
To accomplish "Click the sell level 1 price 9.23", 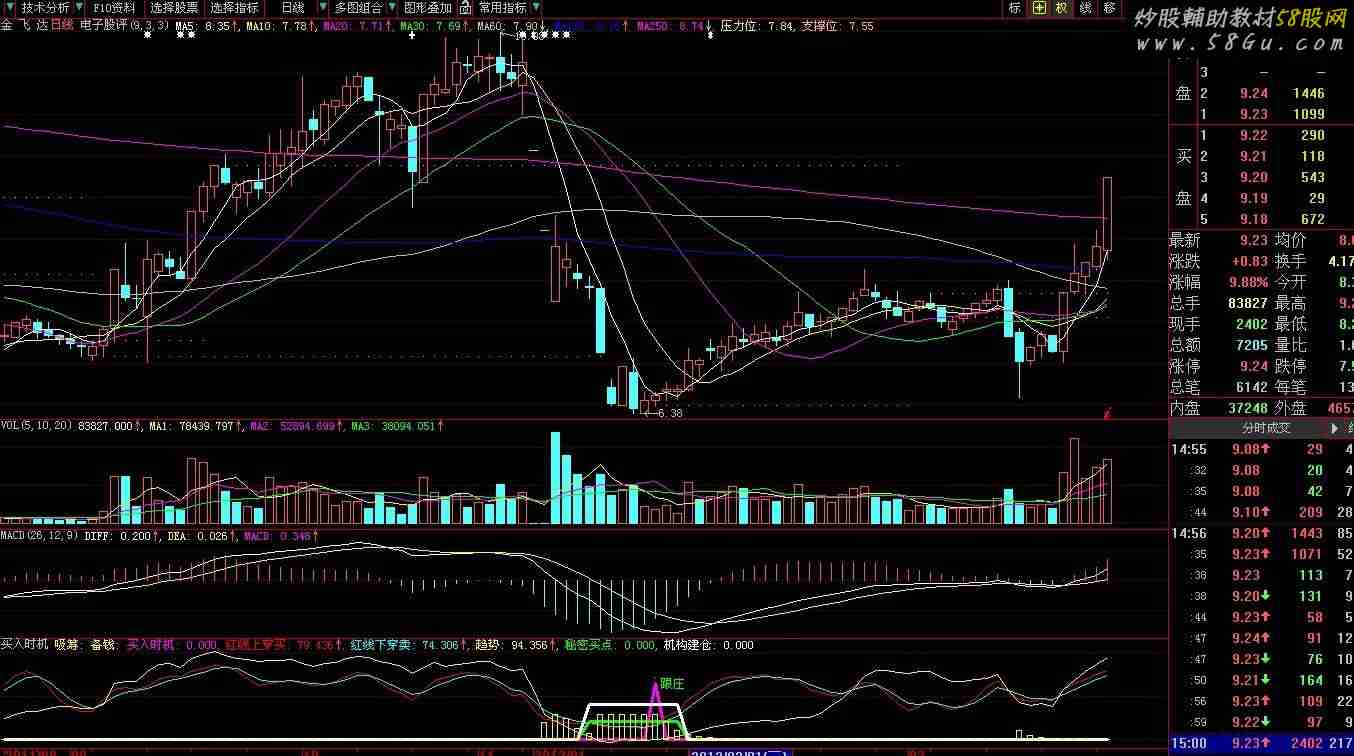I will coord(1253,114).
